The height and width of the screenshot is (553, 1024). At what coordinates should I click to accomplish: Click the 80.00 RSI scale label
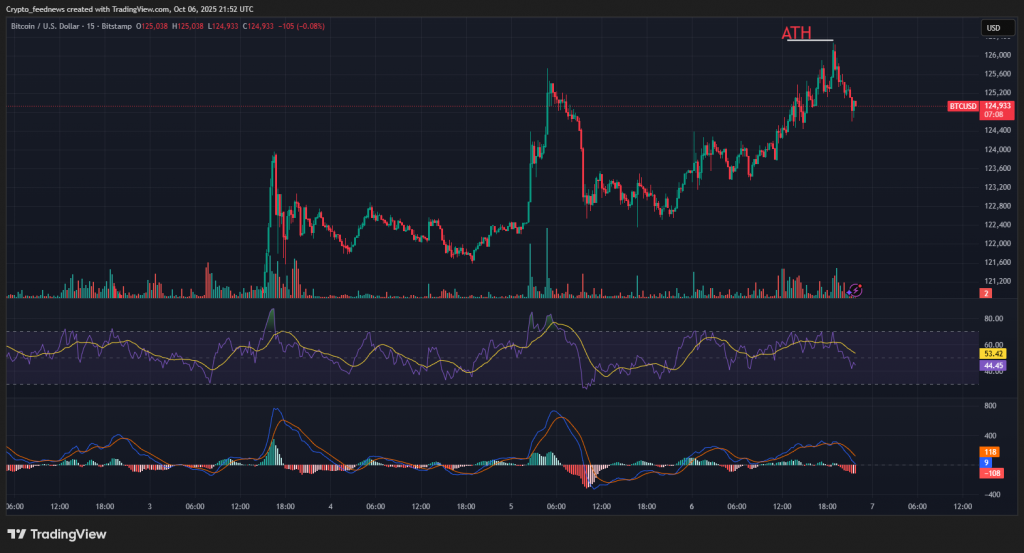click(x=993, y=320)
